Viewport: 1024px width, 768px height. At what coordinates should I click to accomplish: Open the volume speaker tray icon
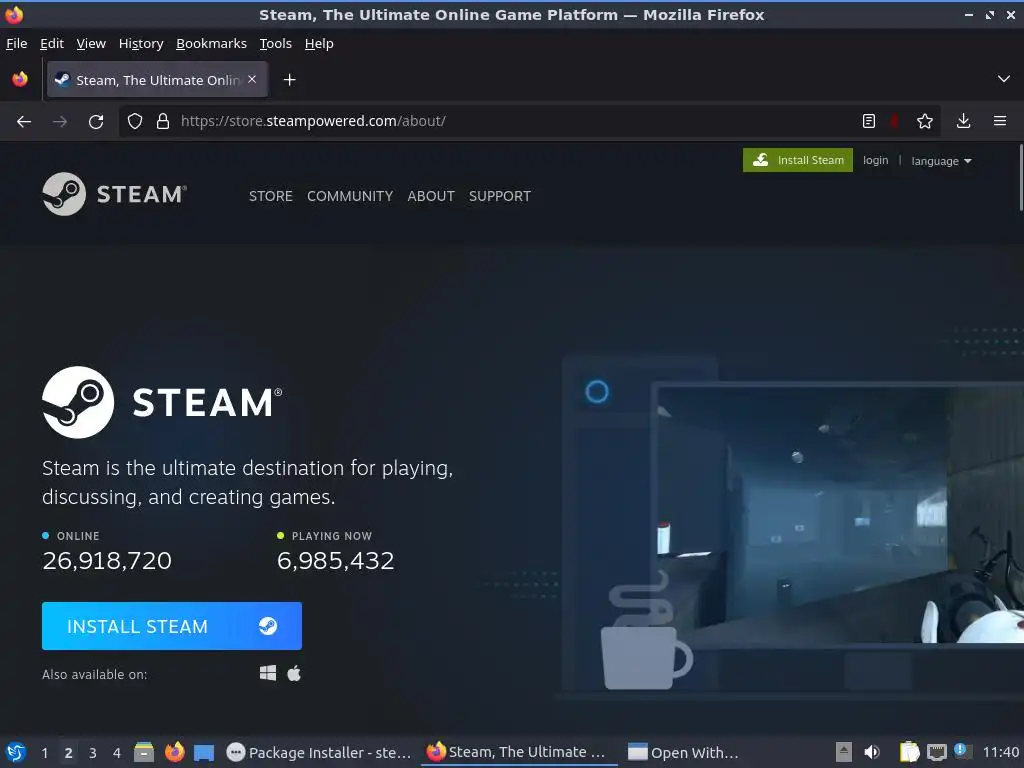click(872, 752)
